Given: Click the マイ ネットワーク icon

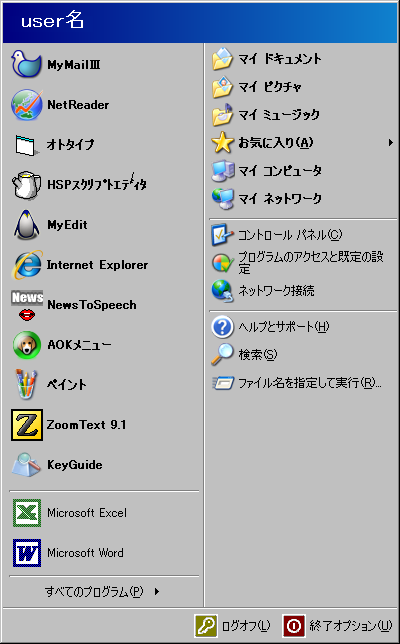Looking at the screenshot, I should pos(223,199).
